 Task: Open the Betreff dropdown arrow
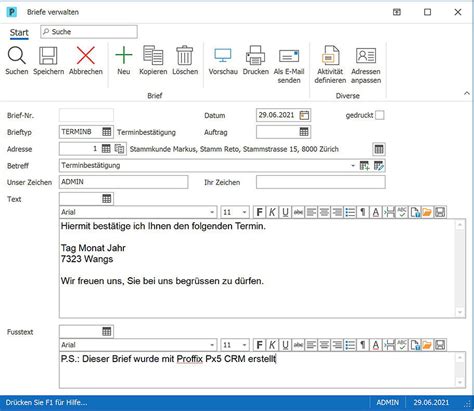353,166
